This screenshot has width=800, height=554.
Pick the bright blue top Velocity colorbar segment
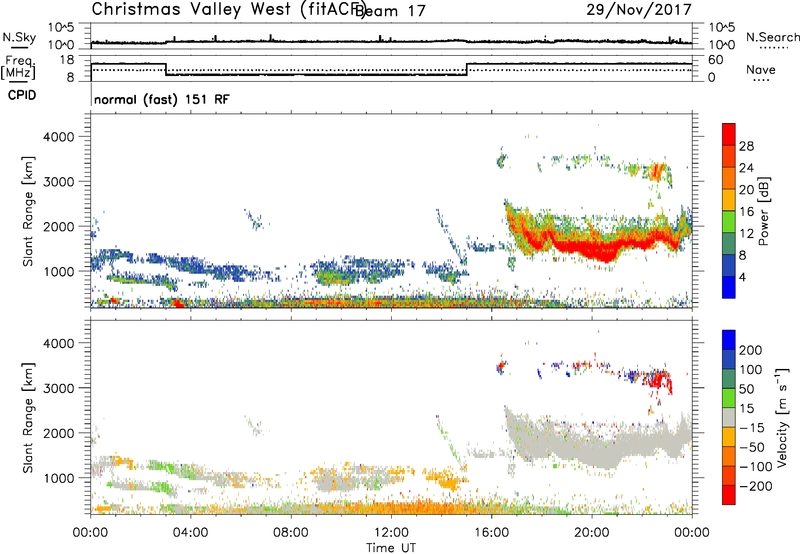[x=729, y=340]
